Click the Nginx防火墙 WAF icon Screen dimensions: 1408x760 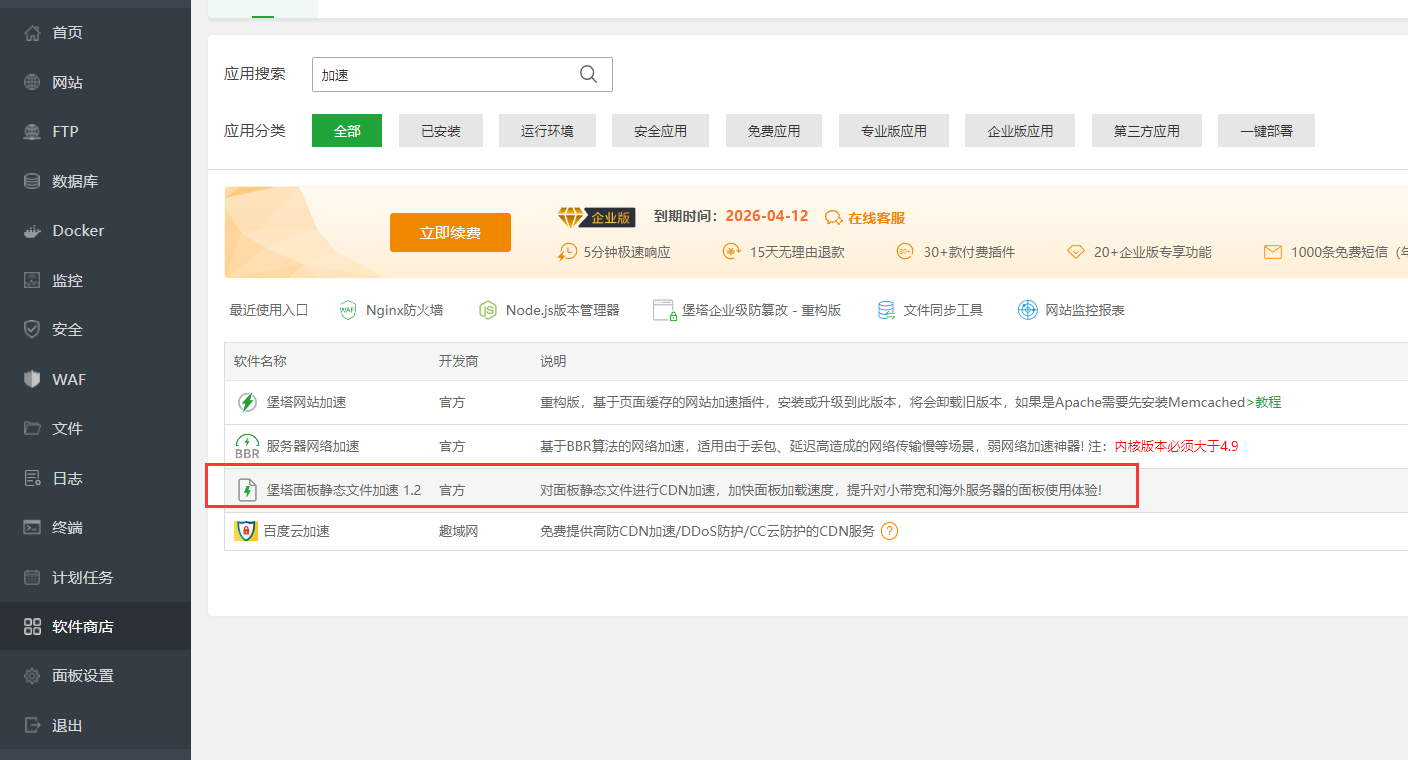click(348, 310)
